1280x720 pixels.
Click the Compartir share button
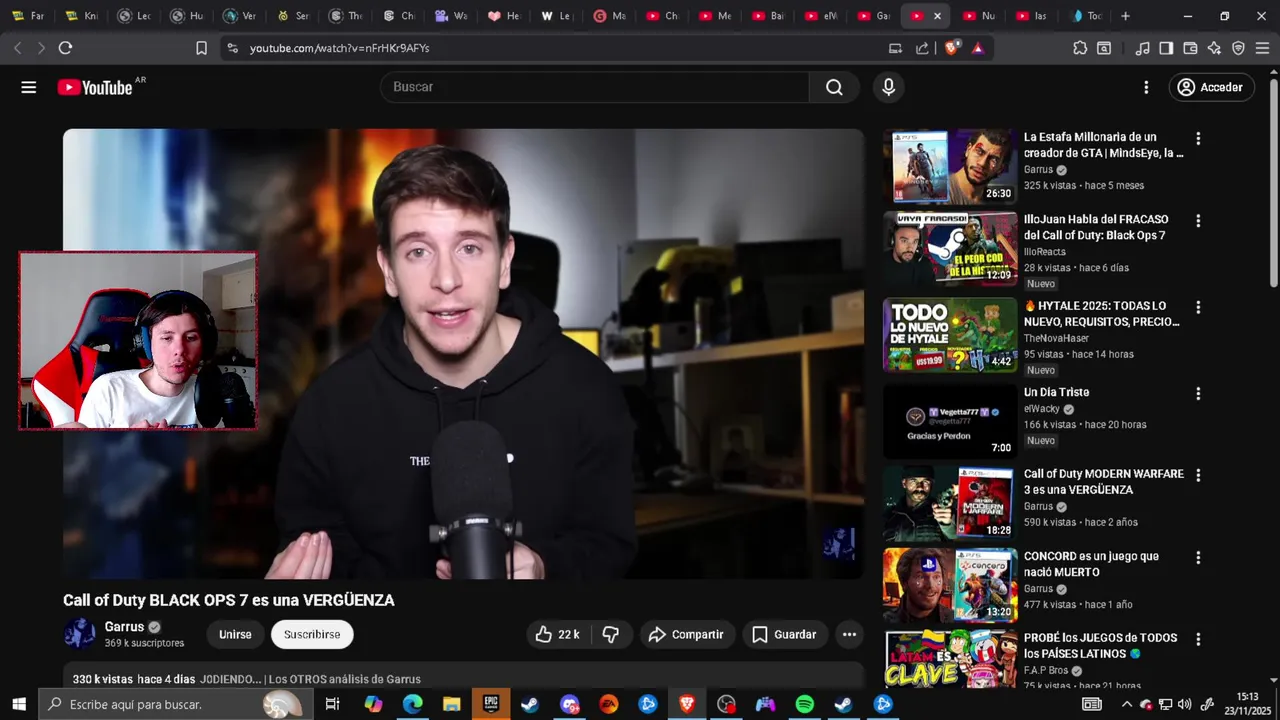(686, 634)
